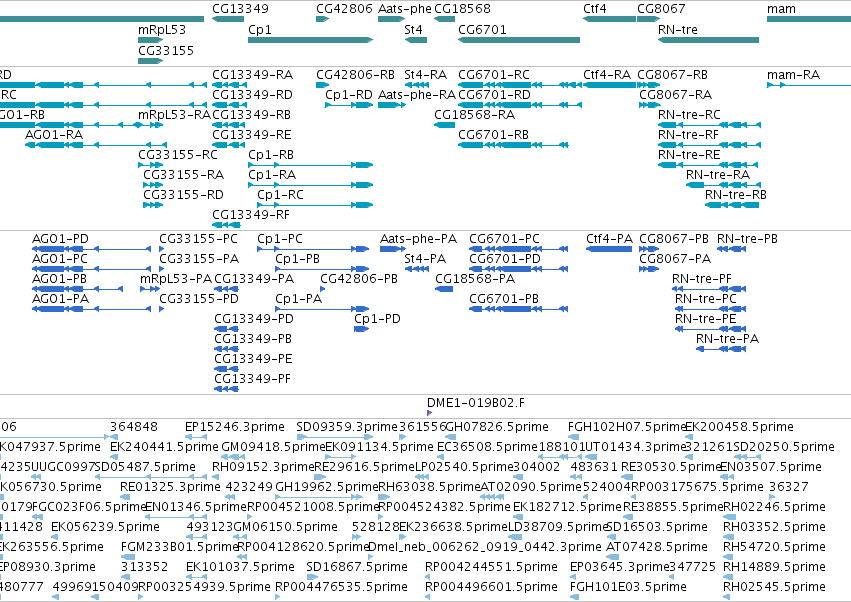The height and width of the screenshot is (602, 851).
Task: Open transcript CG6701-RC
Action: pyautogui.click(x=494, y=74)
